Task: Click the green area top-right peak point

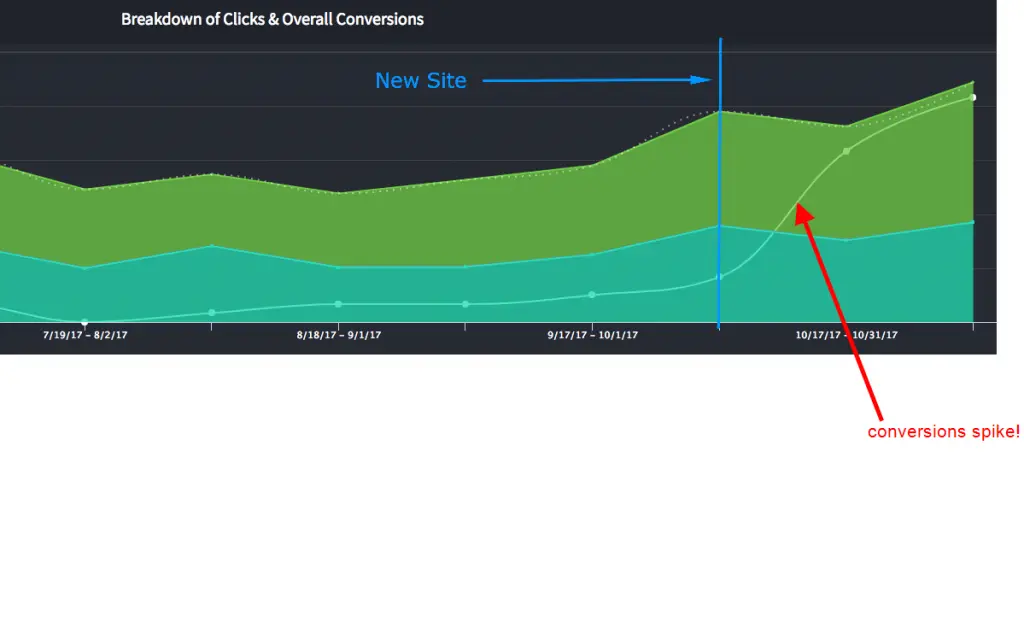Action: [973, 82]
